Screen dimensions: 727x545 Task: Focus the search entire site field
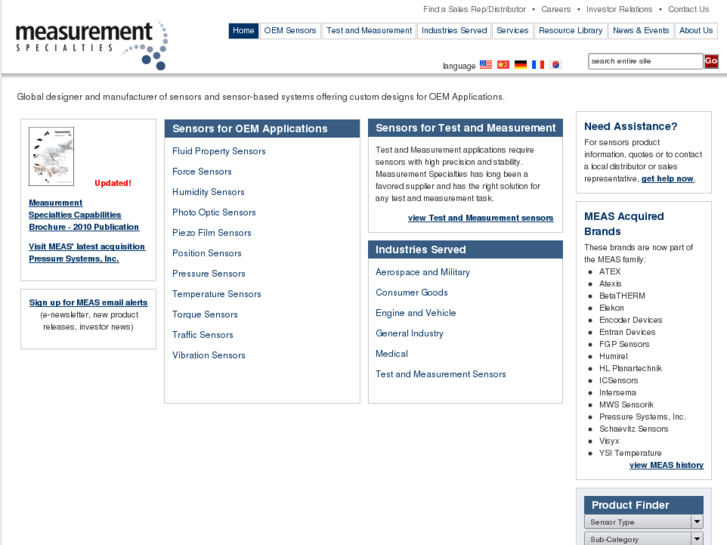pyautogui.click(x=645, y=61)
